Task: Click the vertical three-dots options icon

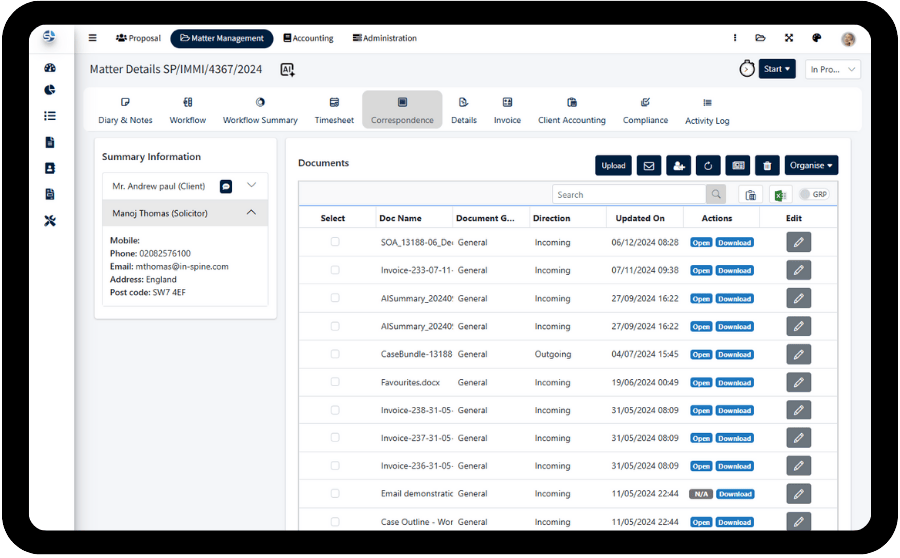Action: pos(735,38)
